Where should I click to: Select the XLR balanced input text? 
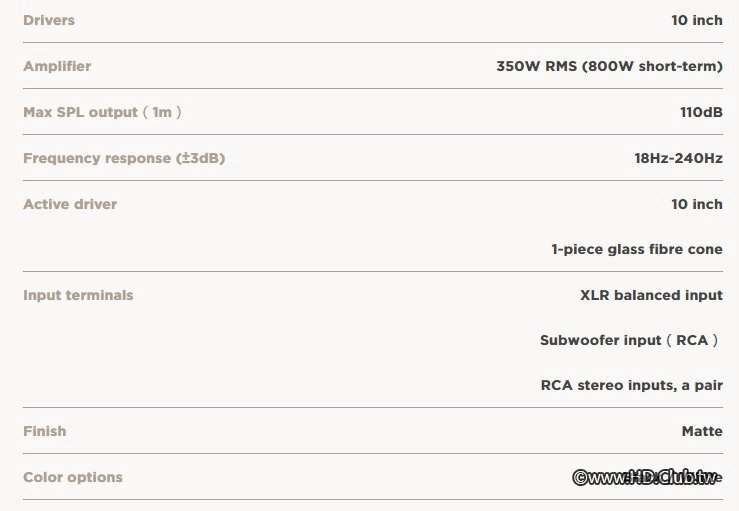click(x=651, y=295)
